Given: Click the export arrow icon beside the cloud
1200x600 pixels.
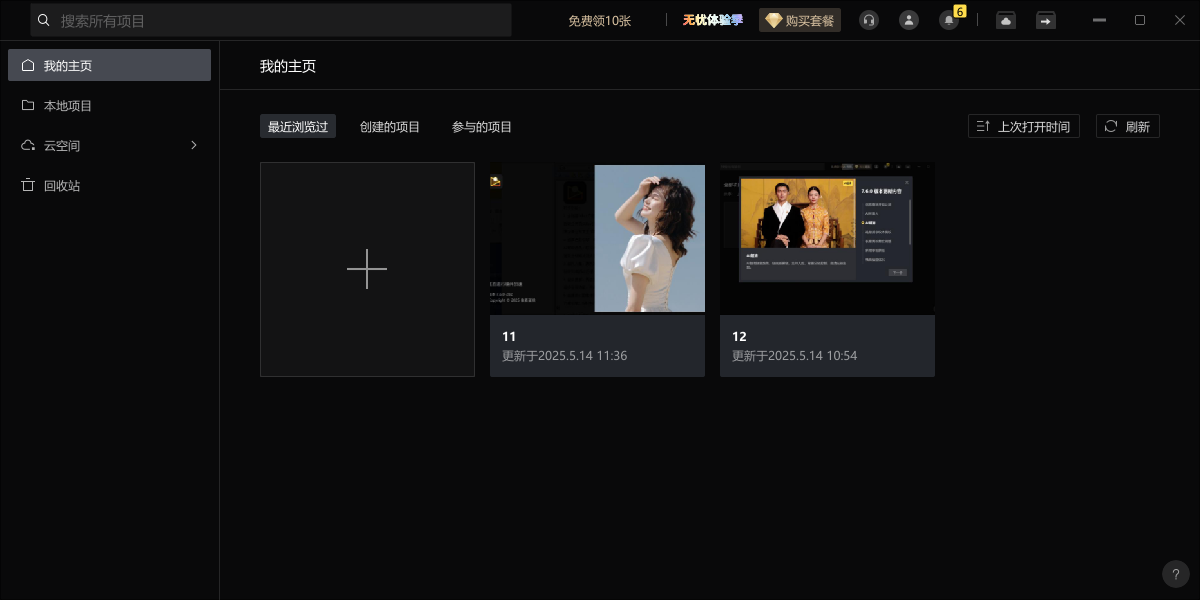Looking at the screenshot, I should click(x=1045, y=20).
